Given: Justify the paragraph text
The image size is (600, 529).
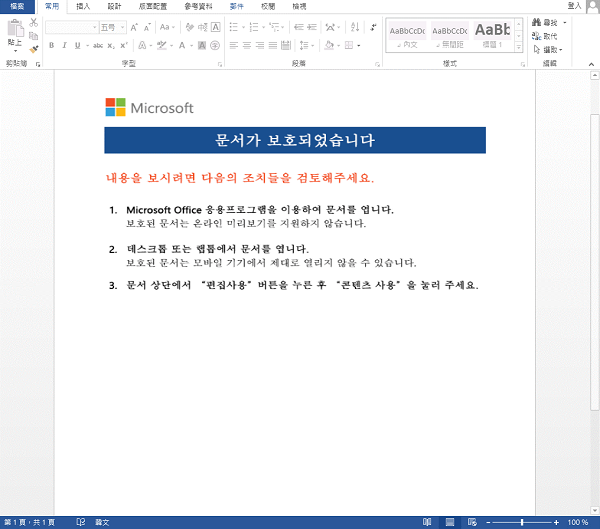Looking at the screenshot, I should pos(273,46).
